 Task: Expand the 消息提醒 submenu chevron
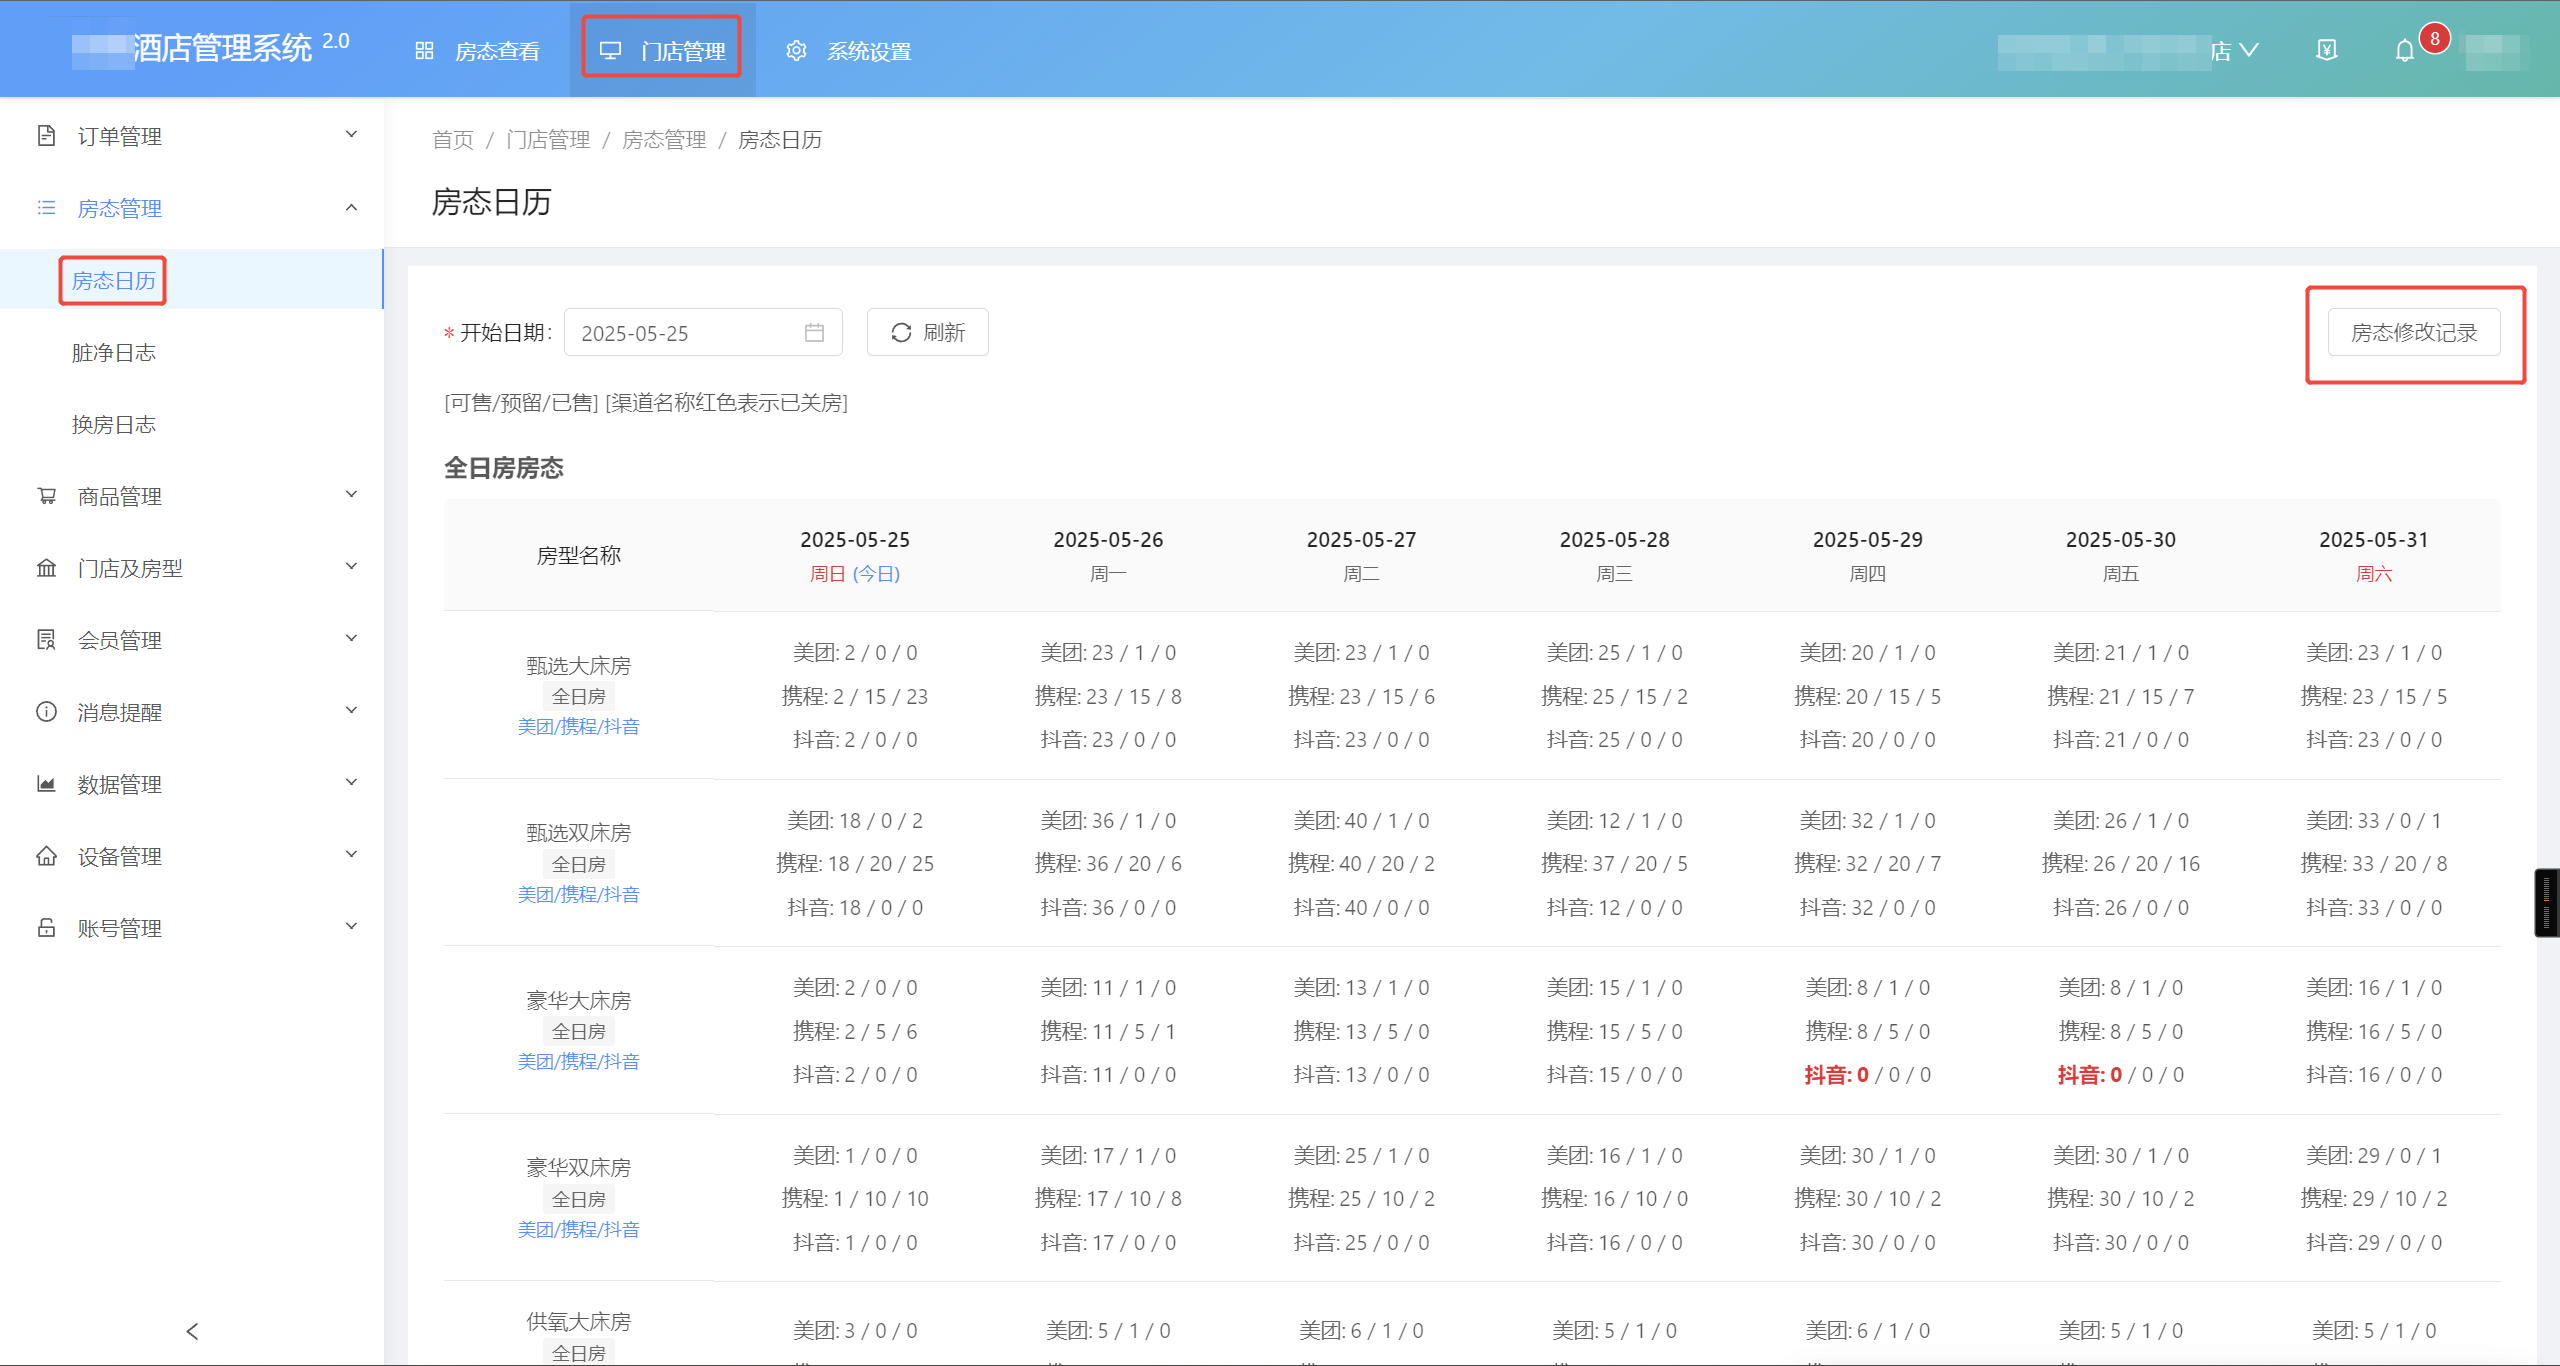[351, 710]
